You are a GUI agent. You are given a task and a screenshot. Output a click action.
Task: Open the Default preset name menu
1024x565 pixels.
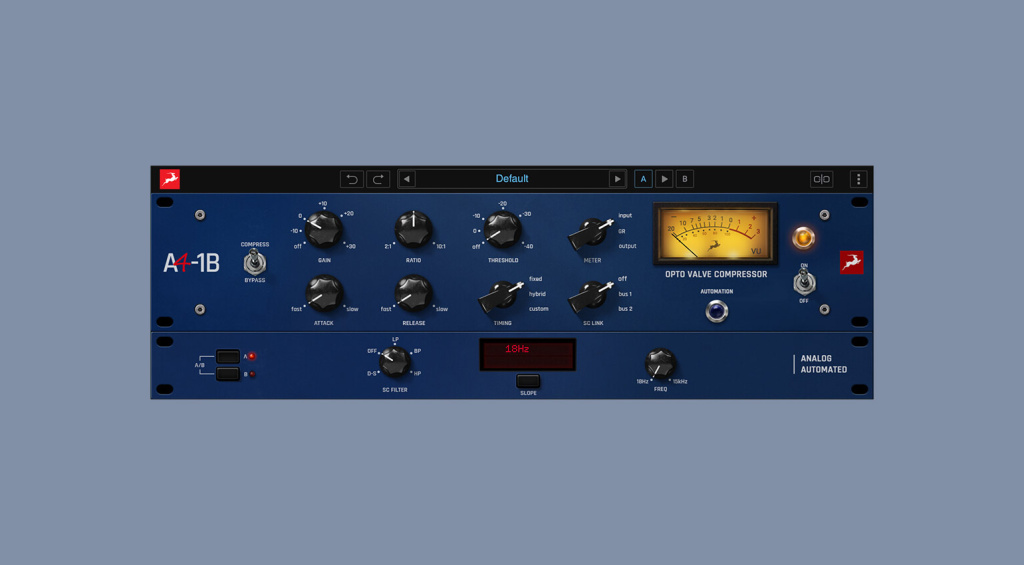tap(512, 179)
